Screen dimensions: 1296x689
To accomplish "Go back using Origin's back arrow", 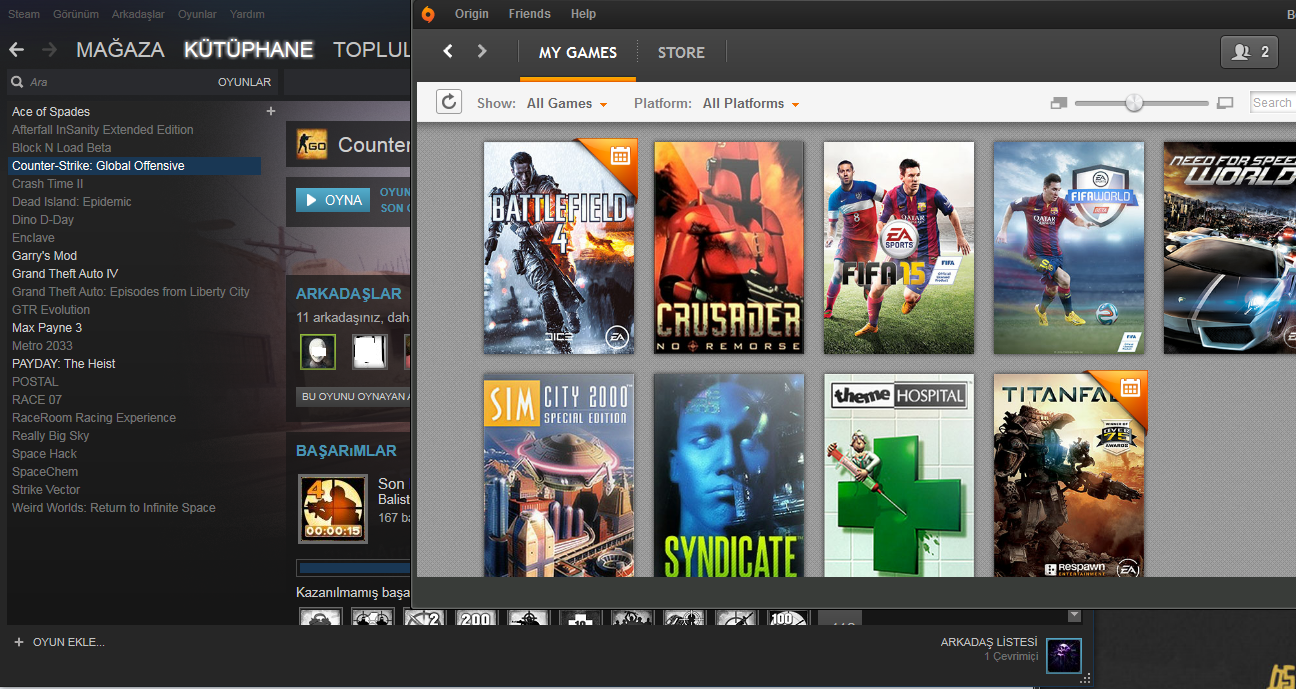I will coord(448,51).
